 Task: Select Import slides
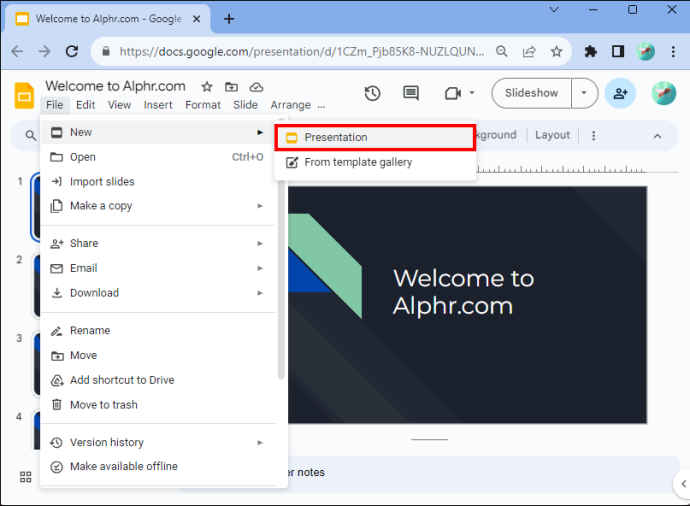point(158,182)
